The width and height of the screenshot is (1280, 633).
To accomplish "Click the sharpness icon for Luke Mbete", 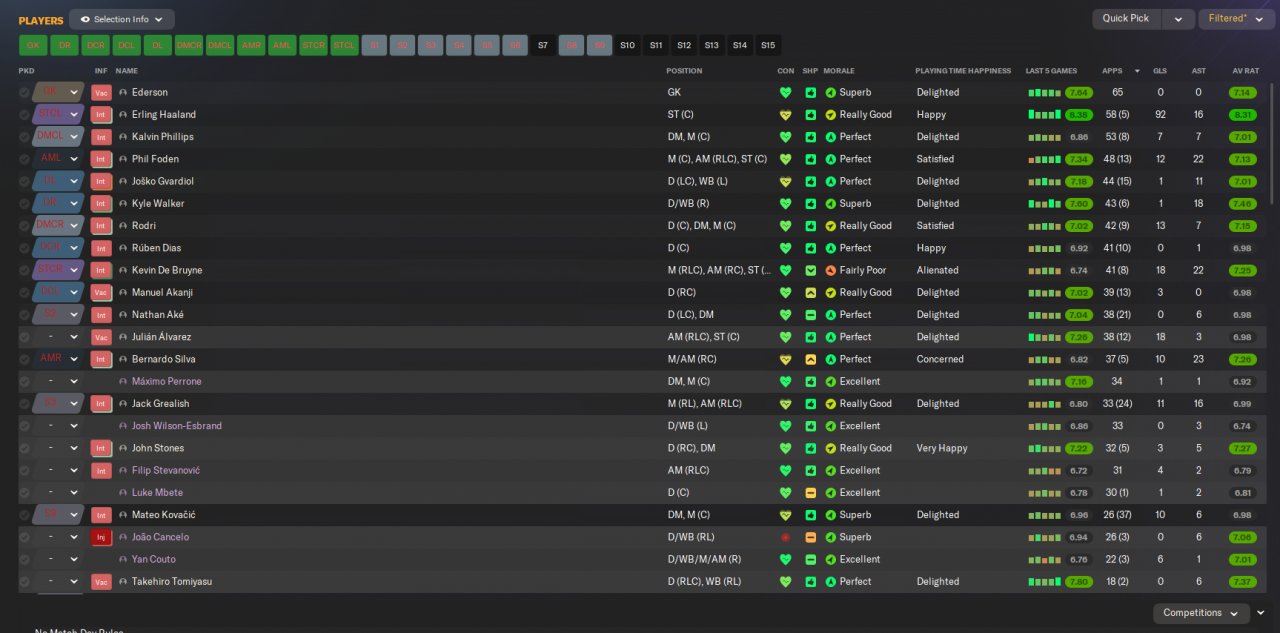I will 811,493.
